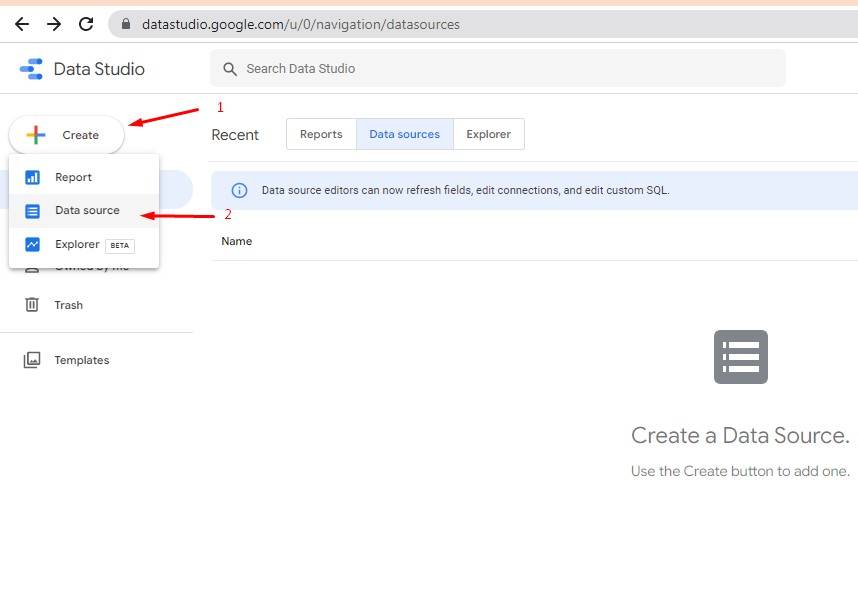This screenshot has height=591, width=858.
Task: Click the BETA badge next to Explorer
Action: tap(120, 245)
